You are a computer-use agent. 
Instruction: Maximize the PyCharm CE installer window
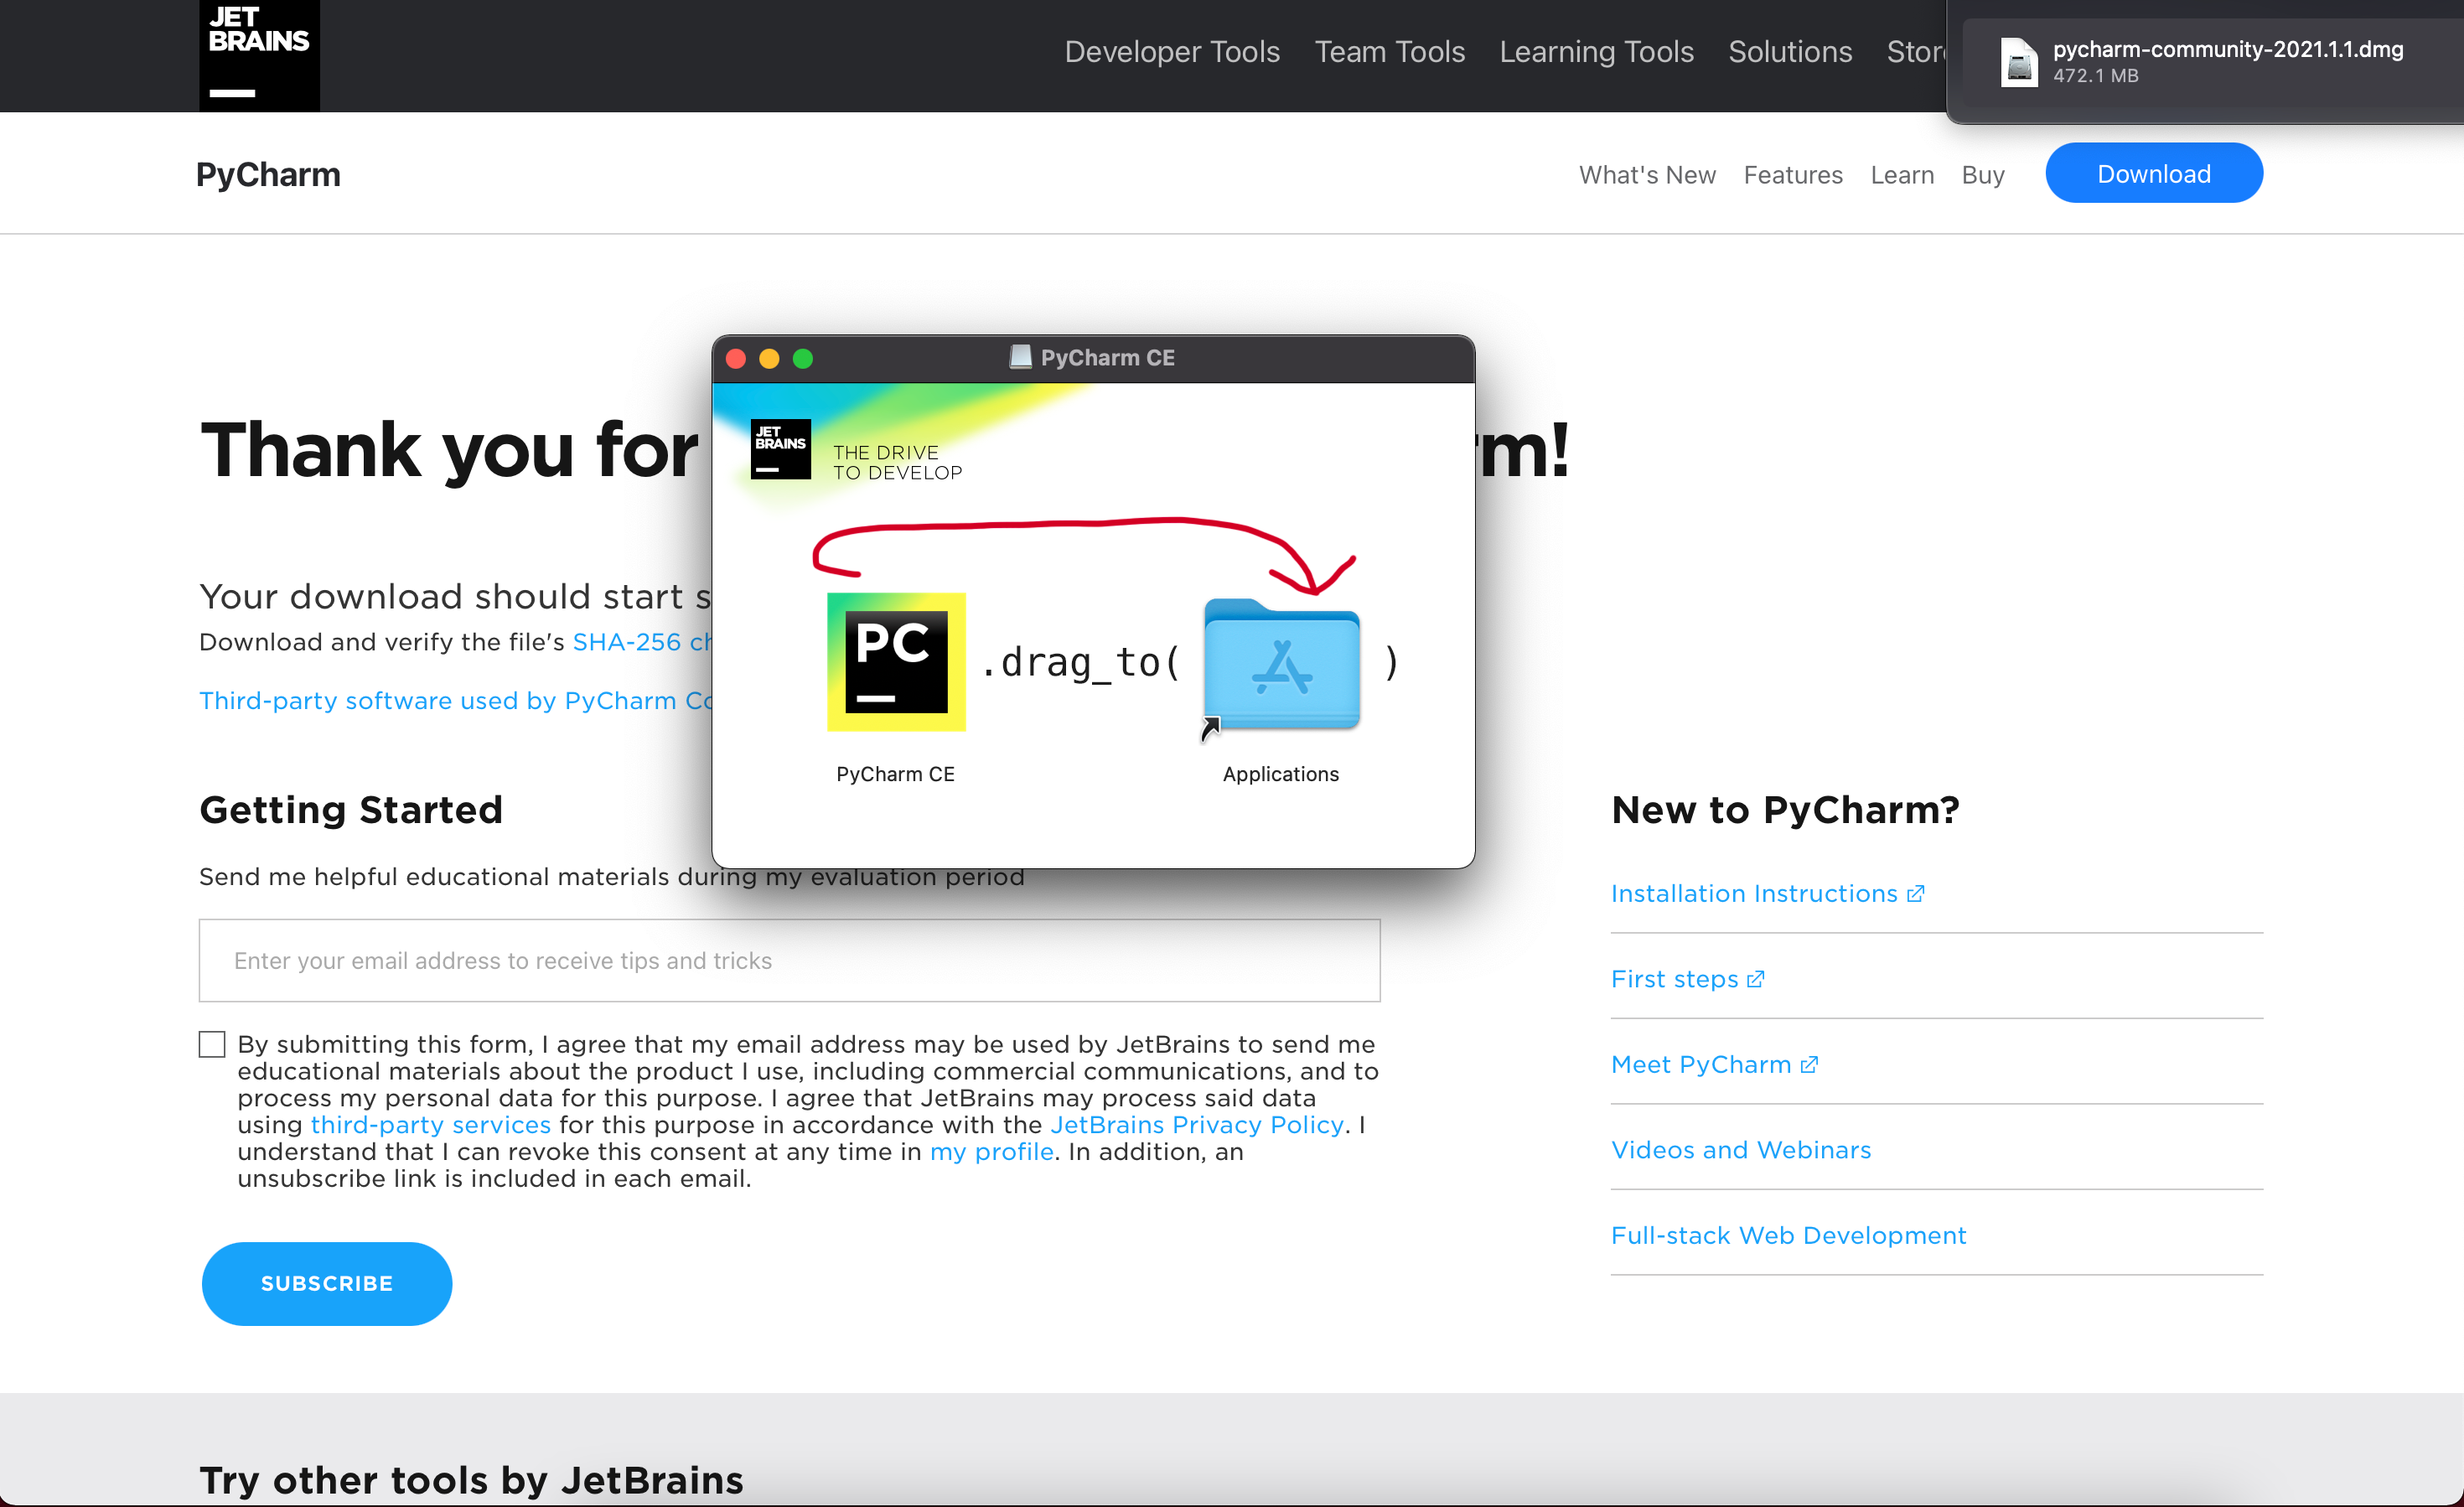(803, 358)
